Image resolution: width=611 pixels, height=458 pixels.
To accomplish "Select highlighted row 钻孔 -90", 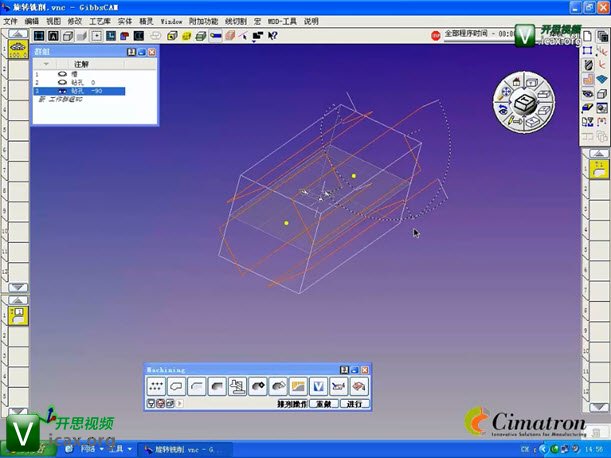I will [x=79, y=91].
